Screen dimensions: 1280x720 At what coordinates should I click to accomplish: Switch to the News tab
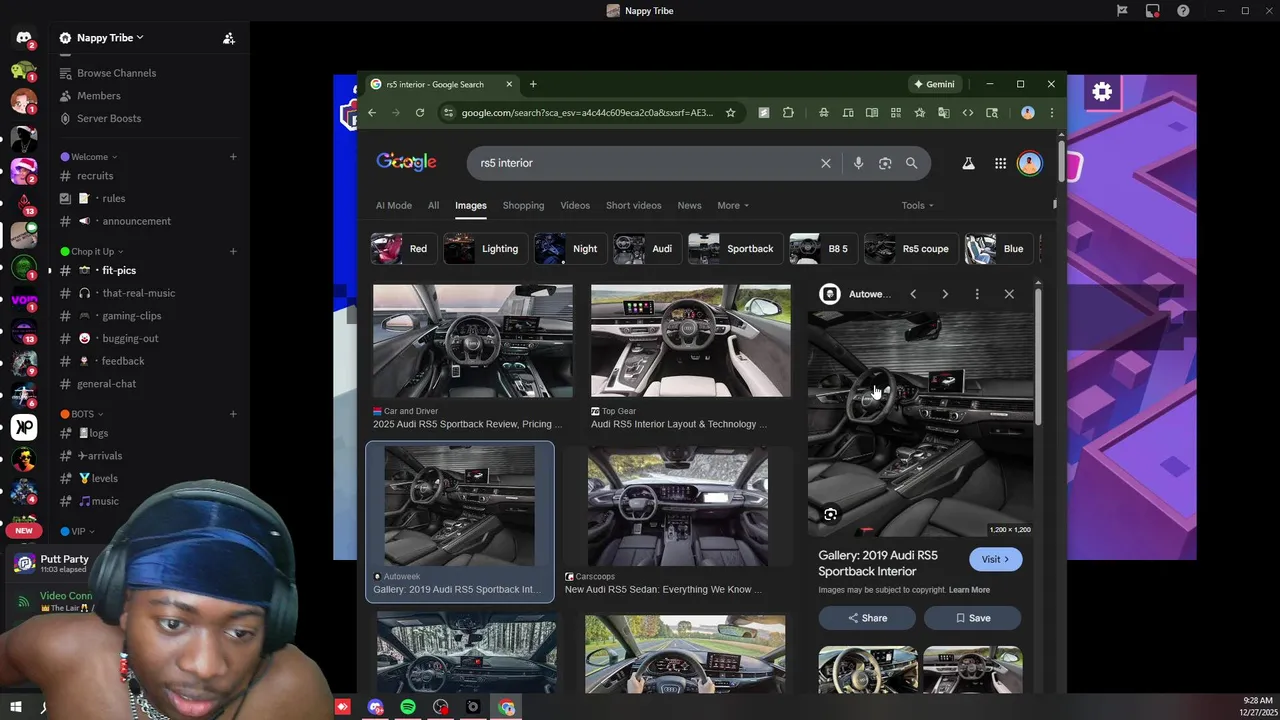click(689, 206)
